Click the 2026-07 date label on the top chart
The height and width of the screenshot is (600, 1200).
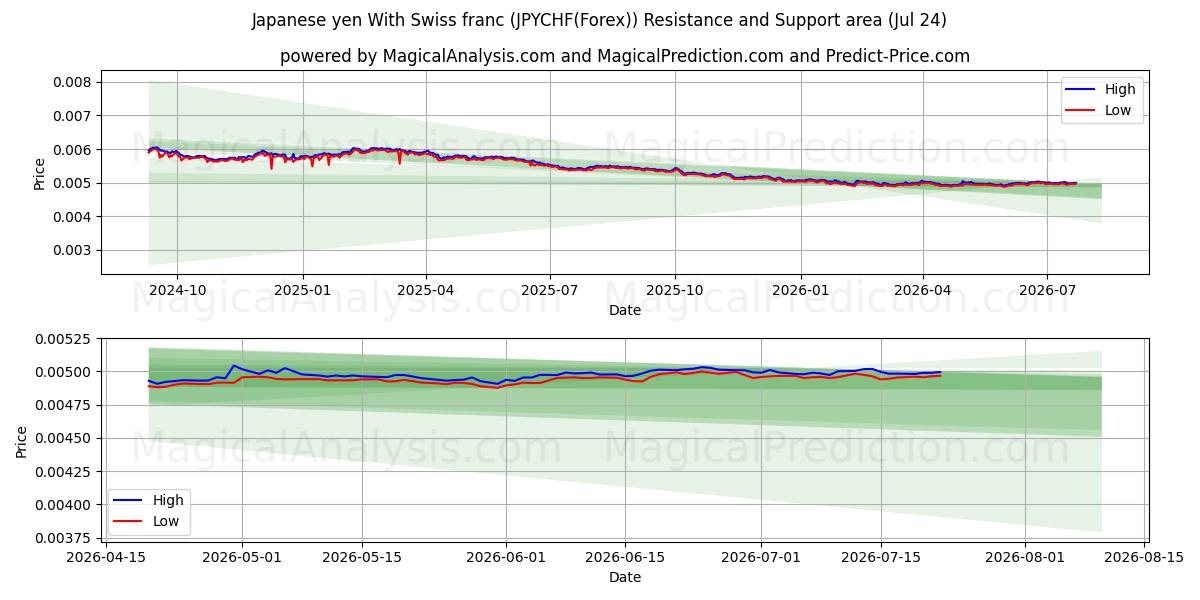coord(1047,291)
